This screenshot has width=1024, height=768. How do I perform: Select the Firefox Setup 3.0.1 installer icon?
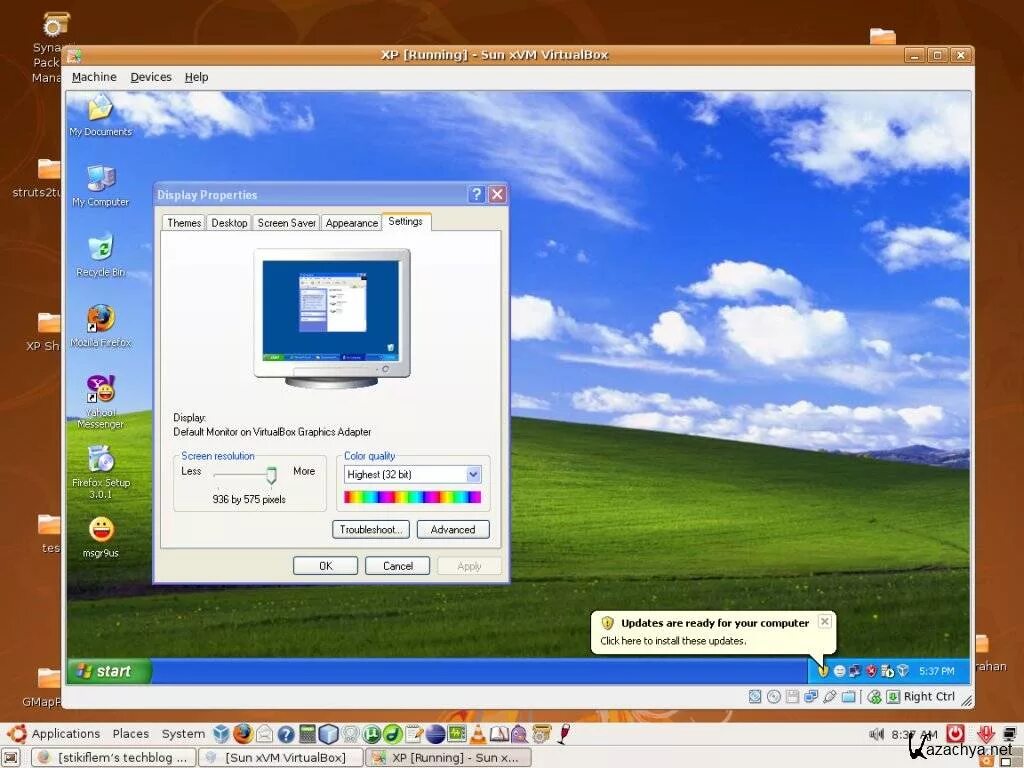(101, 472)
